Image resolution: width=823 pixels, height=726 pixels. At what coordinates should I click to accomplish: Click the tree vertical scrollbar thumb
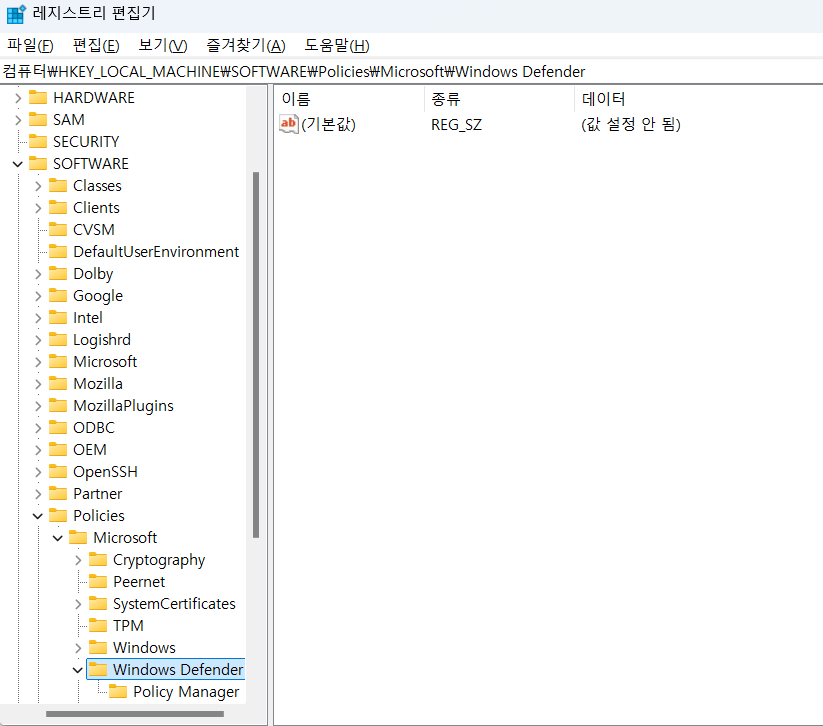pyautogui.click(x=256, y=355)
